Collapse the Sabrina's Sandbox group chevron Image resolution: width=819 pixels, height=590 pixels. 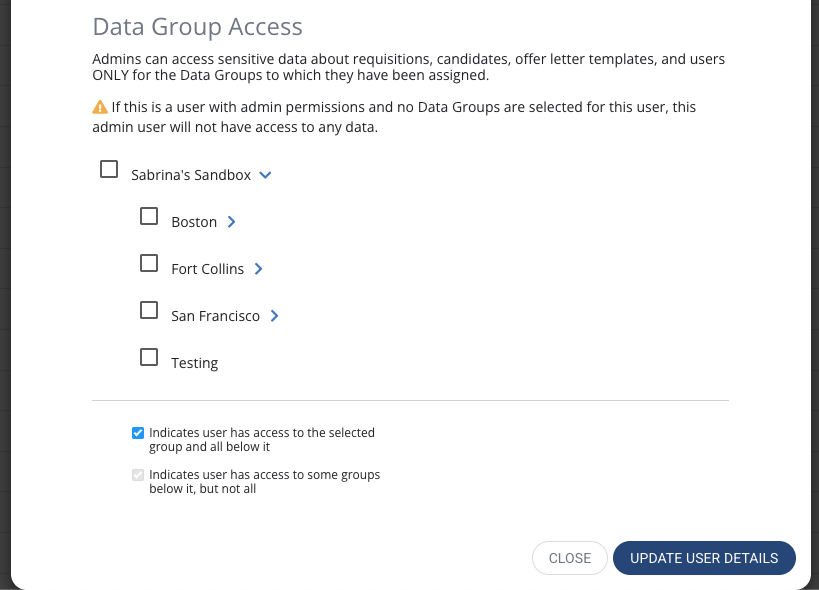pos(265,175)
